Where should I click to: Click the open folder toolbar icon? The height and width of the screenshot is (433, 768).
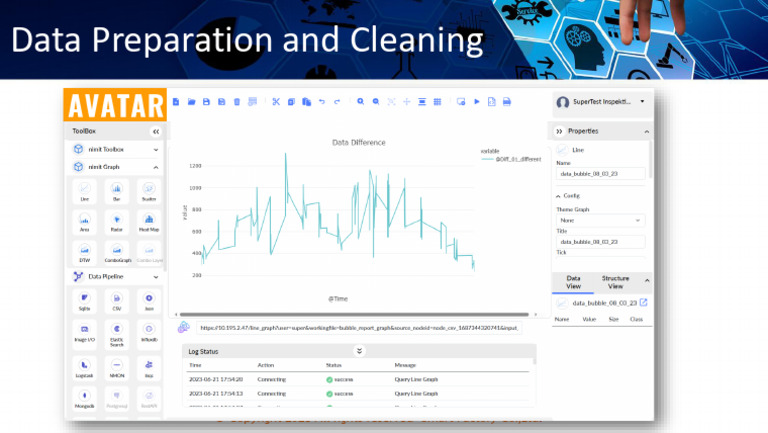pos(192,102)
